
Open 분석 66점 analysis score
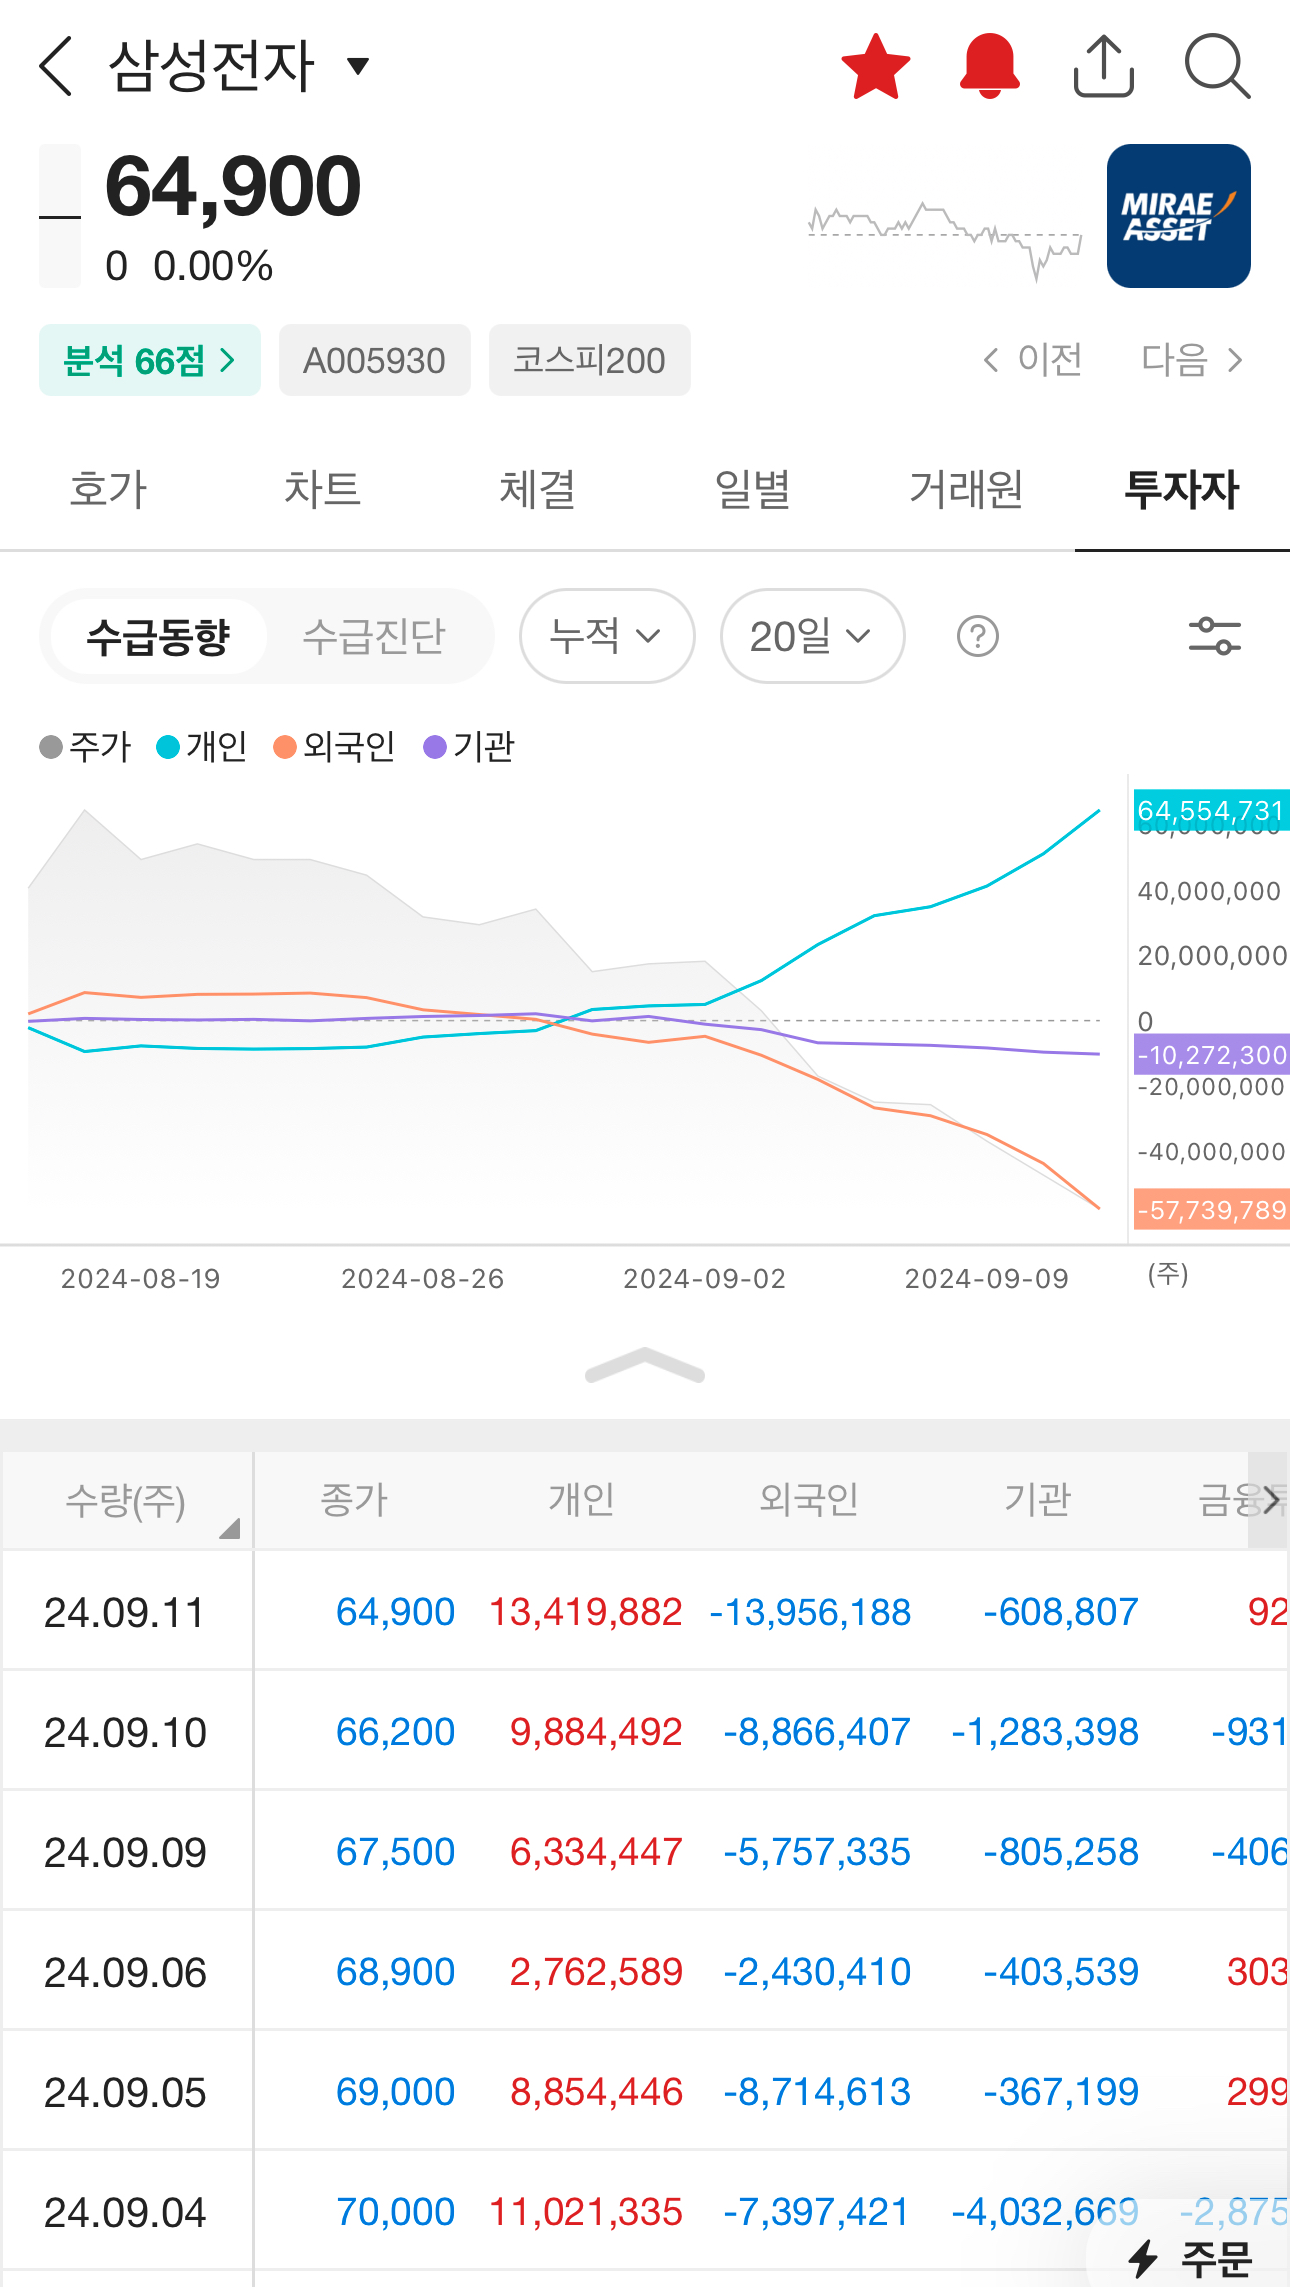pos(150,360)
